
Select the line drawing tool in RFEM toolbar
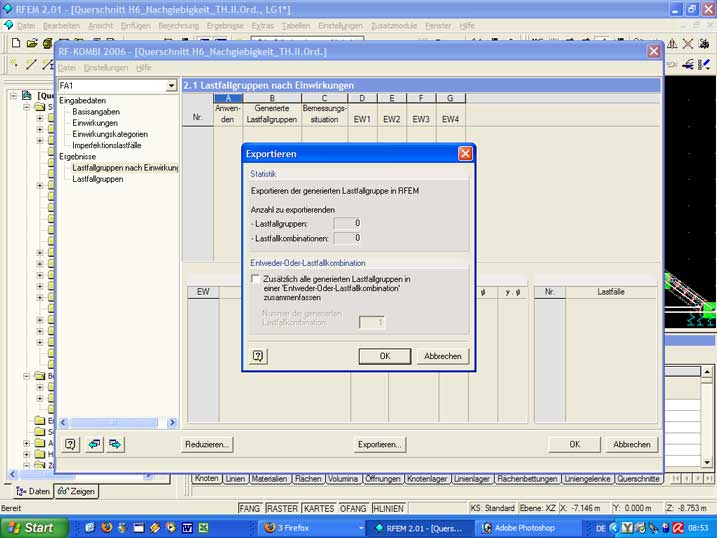[31, 64]
